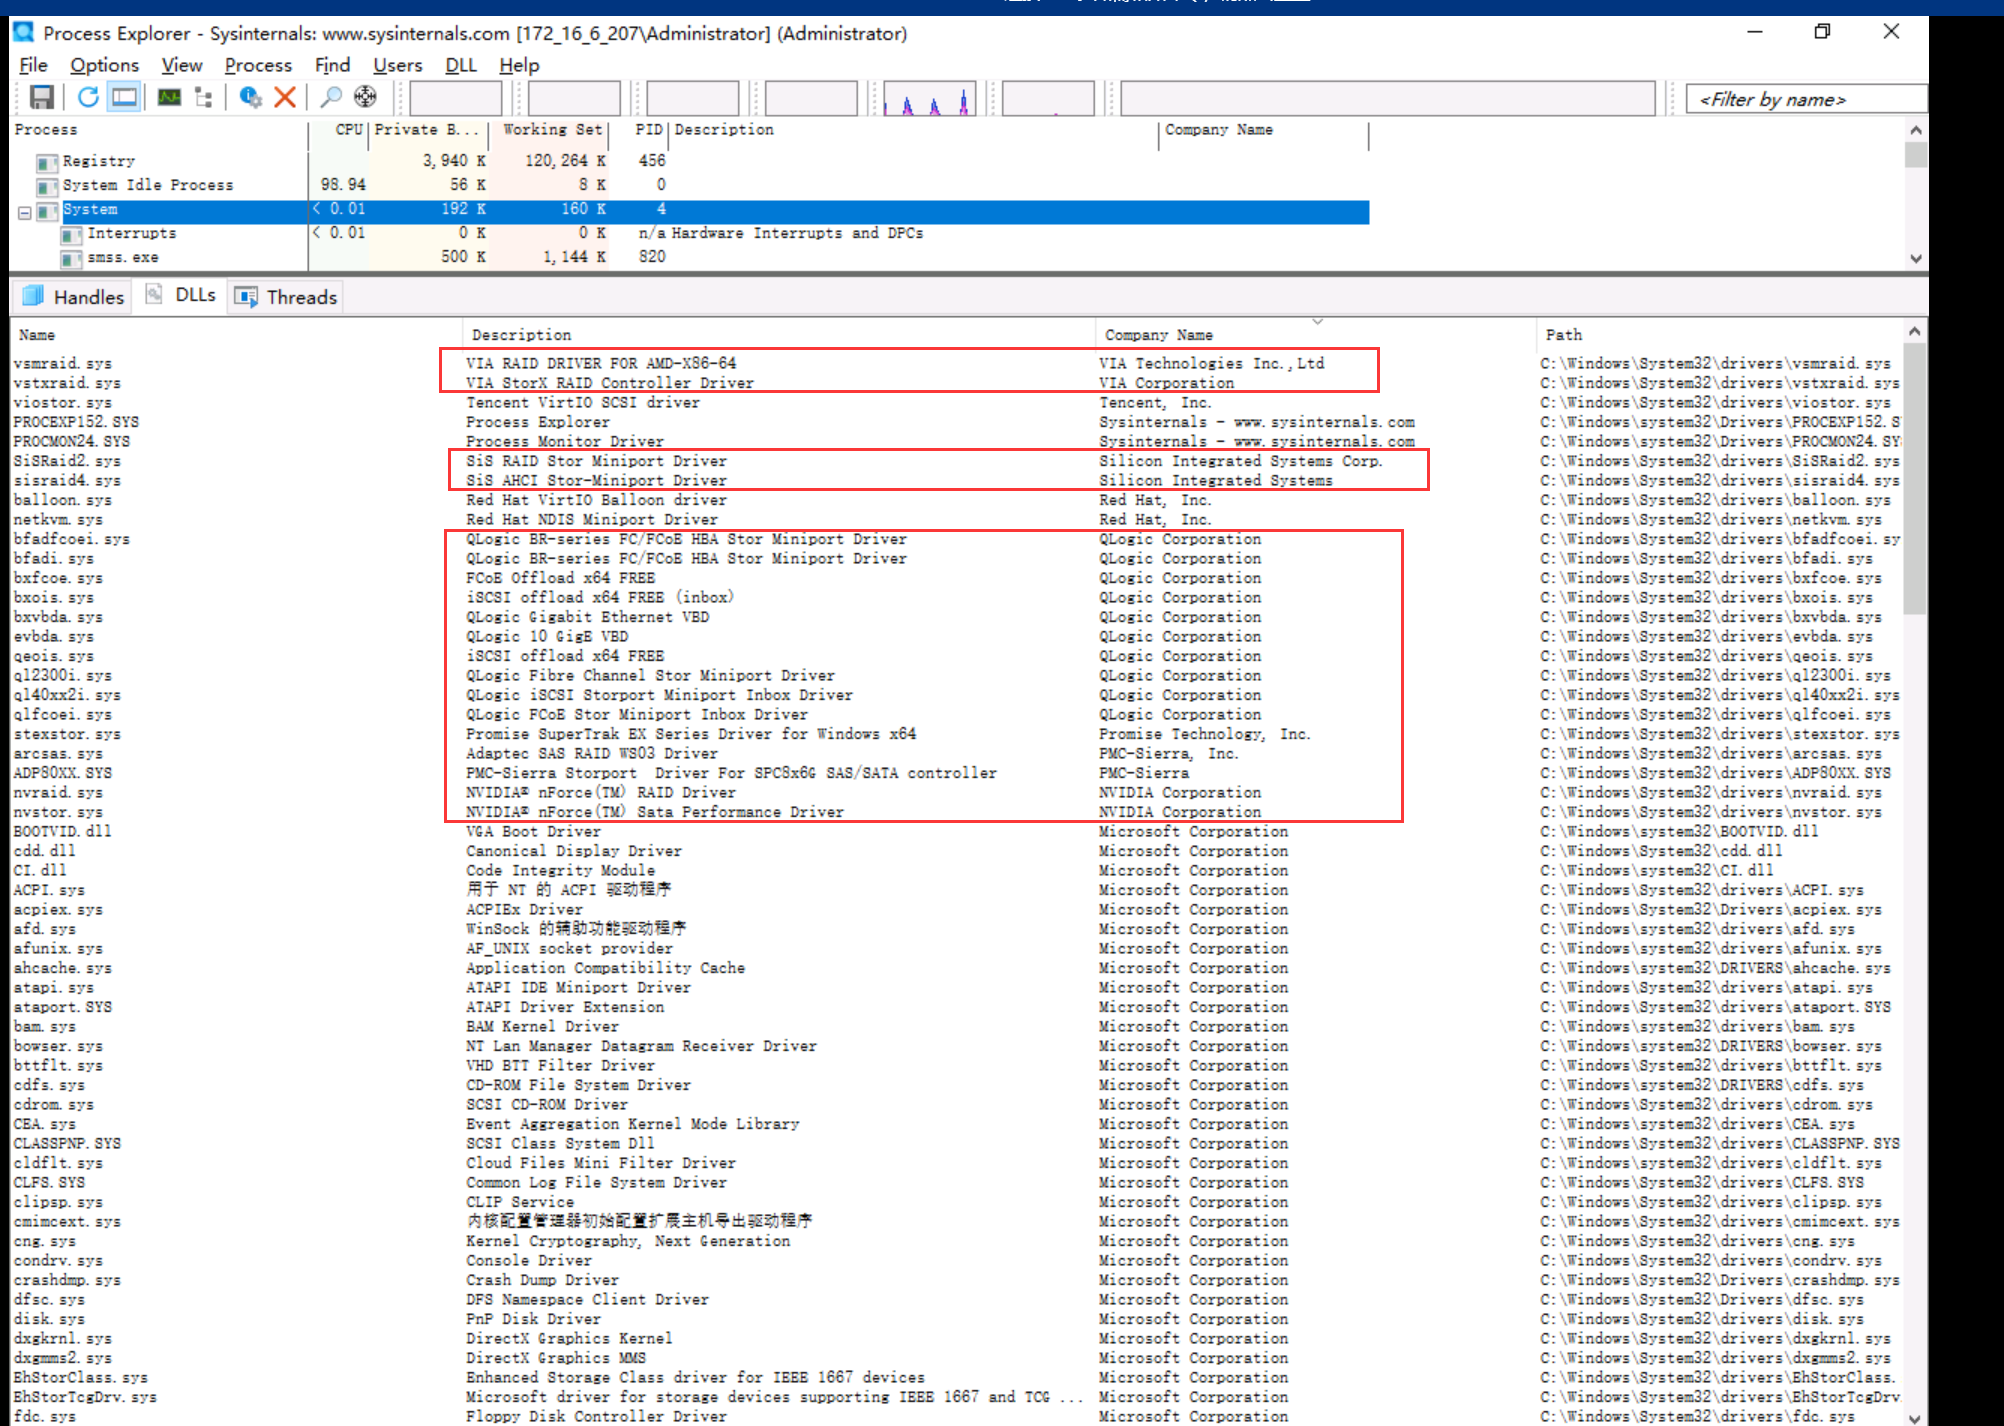Click the process Properties icon

point(250,97)
